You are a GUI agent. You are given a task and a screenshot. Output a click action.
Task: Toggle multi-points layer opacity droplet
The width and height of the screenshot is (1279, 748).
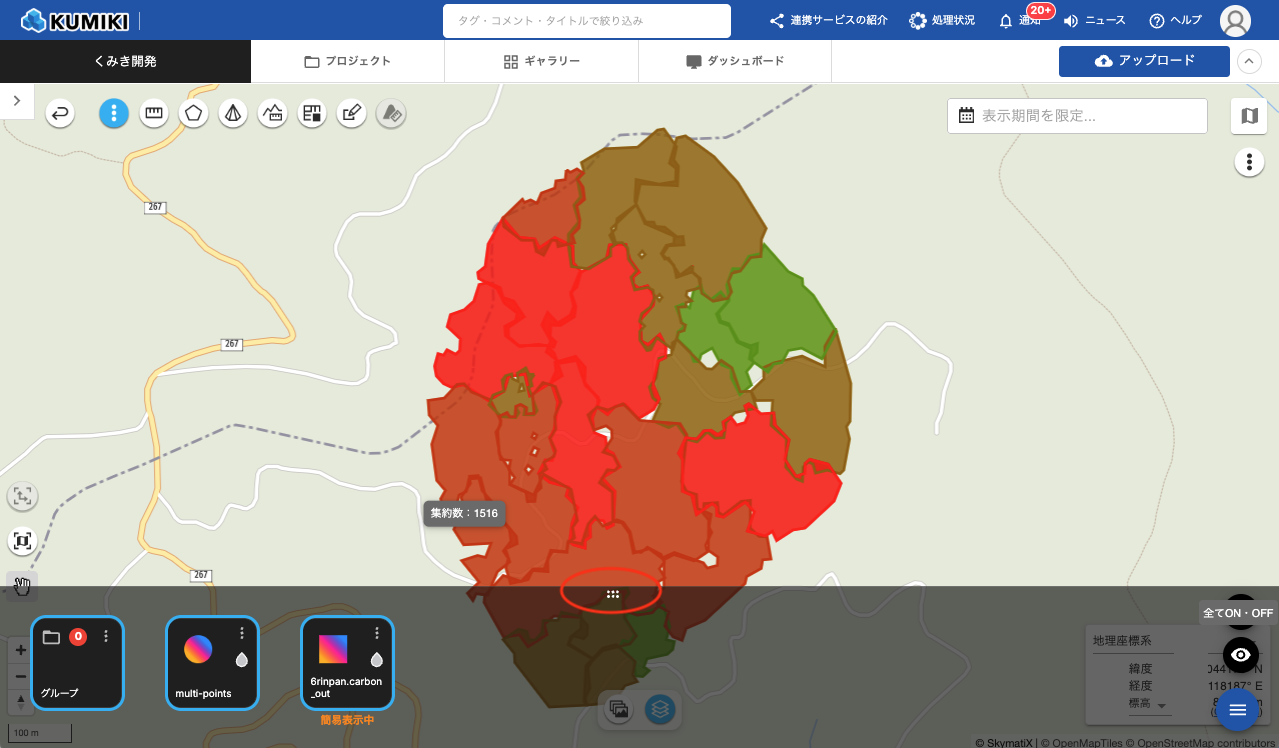(x=241, y=660)
